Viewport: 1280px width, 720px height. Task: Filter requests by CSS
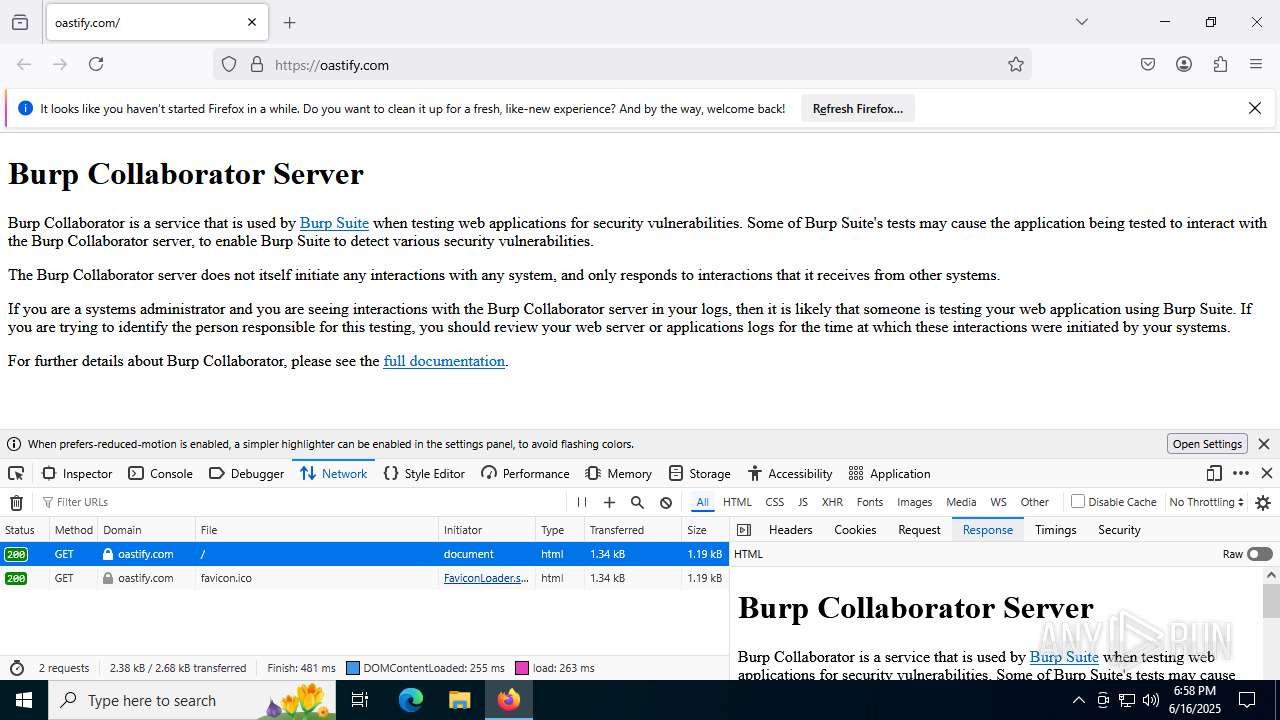[775, 502]
